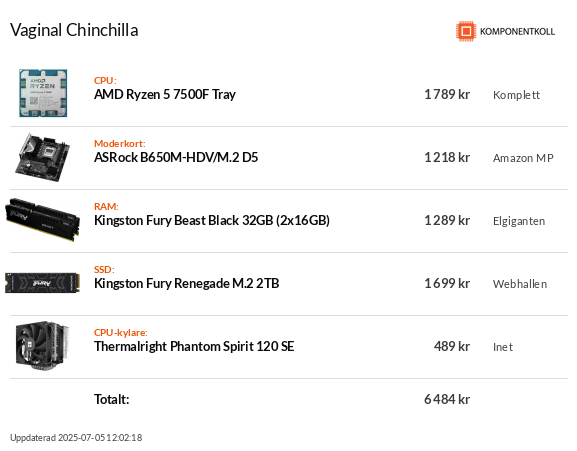This screenshot has width=577, height=451.
Task: Click the Vaginal Chinchilla list title
Action: tap(74, 30)
